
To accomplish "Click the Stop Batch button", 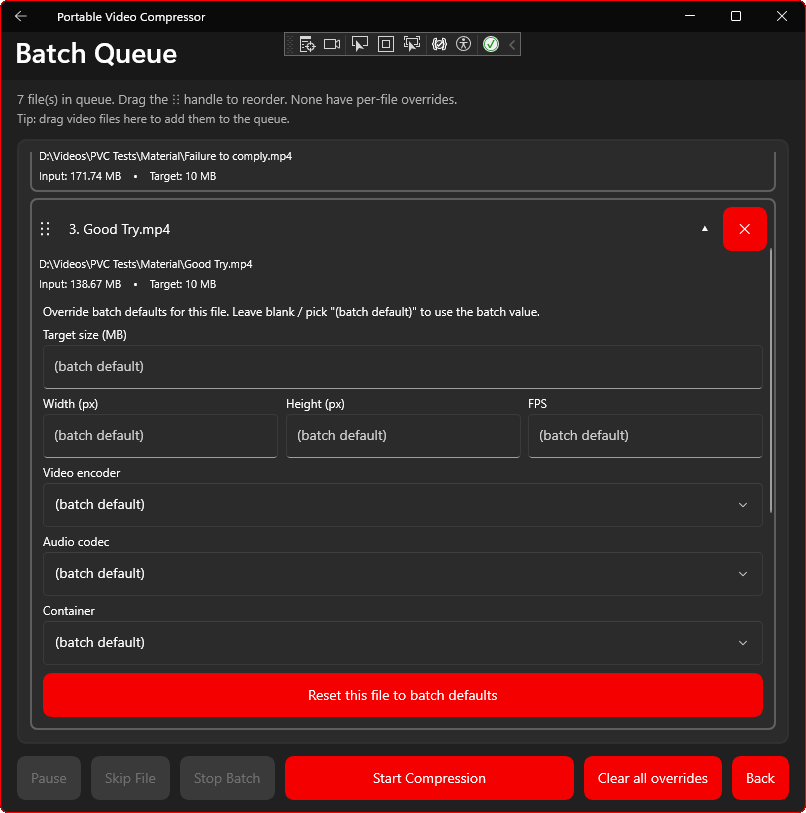I will (227, 778).
